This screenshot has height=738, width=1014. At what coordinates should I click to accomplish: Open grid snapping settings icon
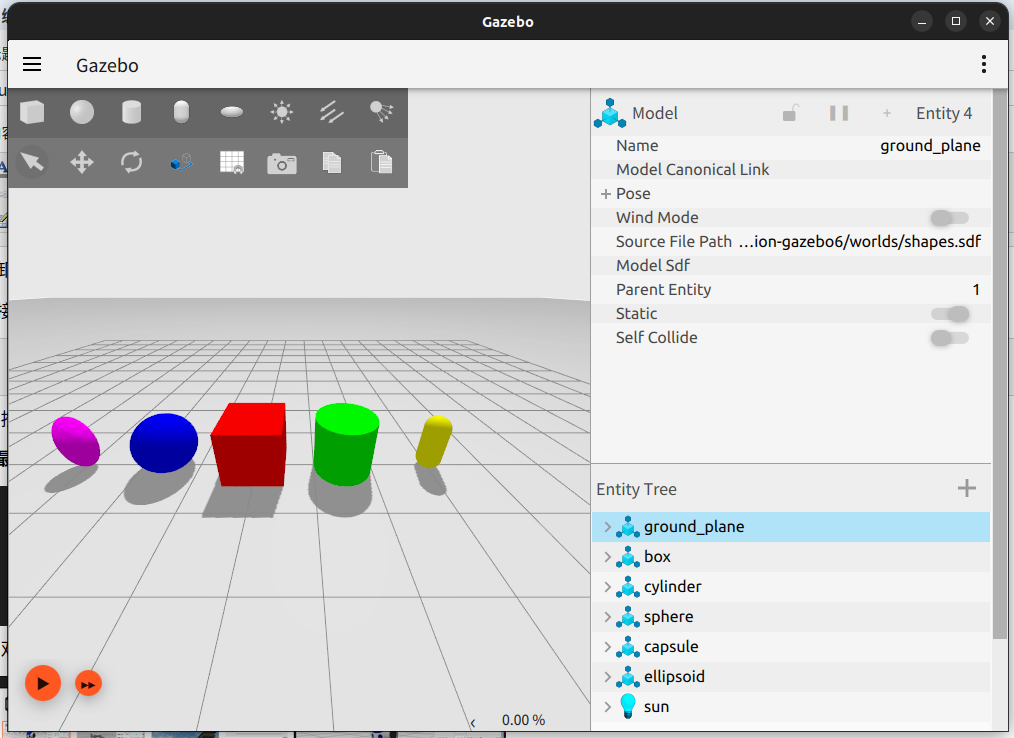232,162
